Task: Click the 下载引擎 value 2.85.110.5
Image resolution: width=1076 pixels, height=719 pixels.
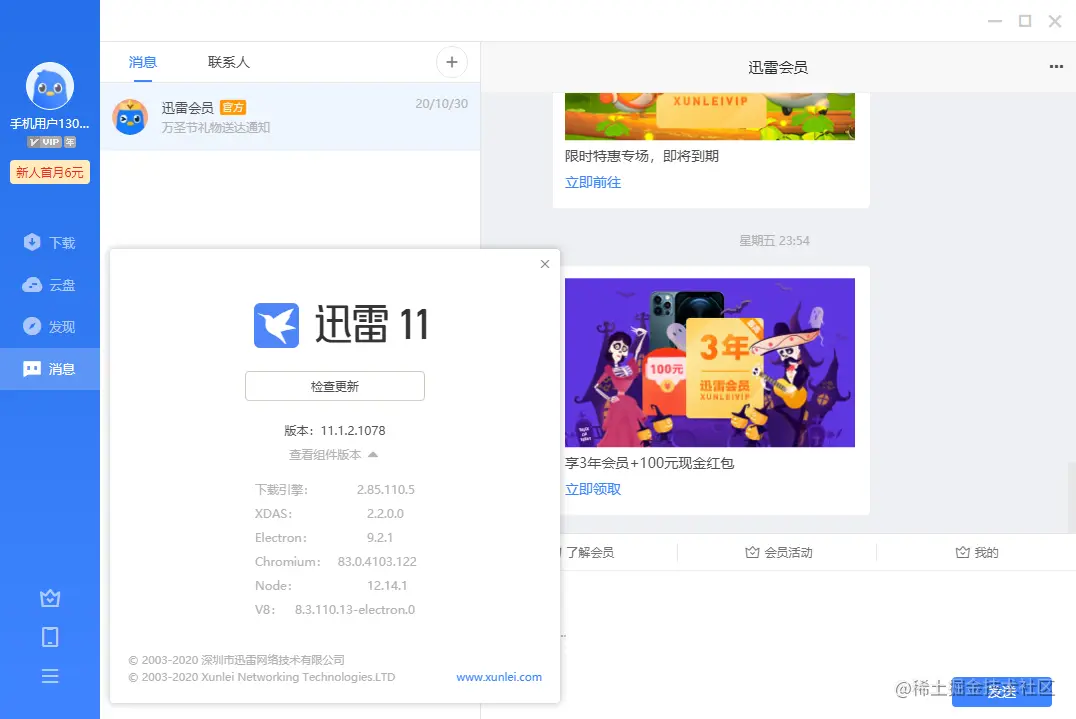Action: [x=386, y=490]
